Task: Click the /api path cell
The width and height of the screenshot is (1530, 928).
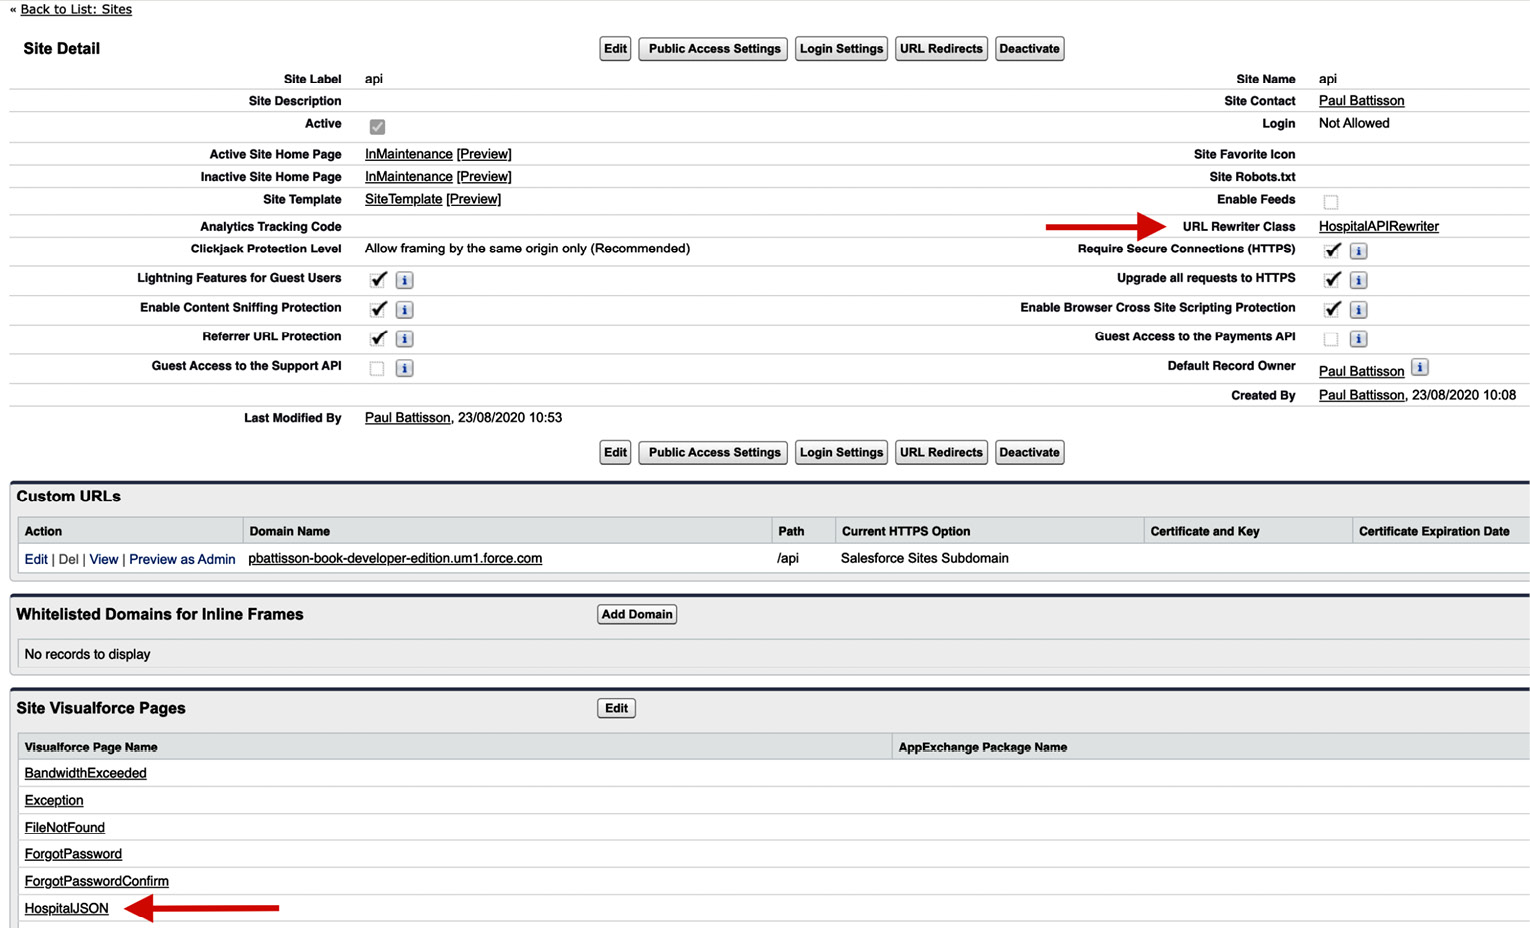Action: coord(788,558)
